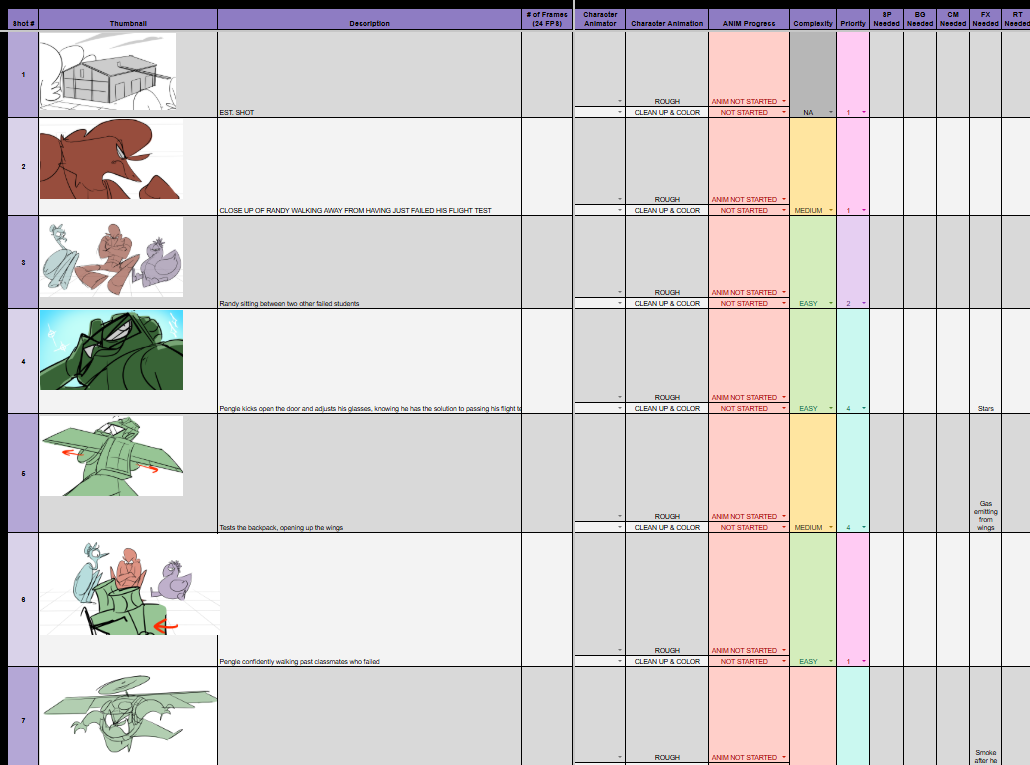Open shot 1 NA complexity dropdown
This screenshot has width=1030, height=765.
coord(831,112)
